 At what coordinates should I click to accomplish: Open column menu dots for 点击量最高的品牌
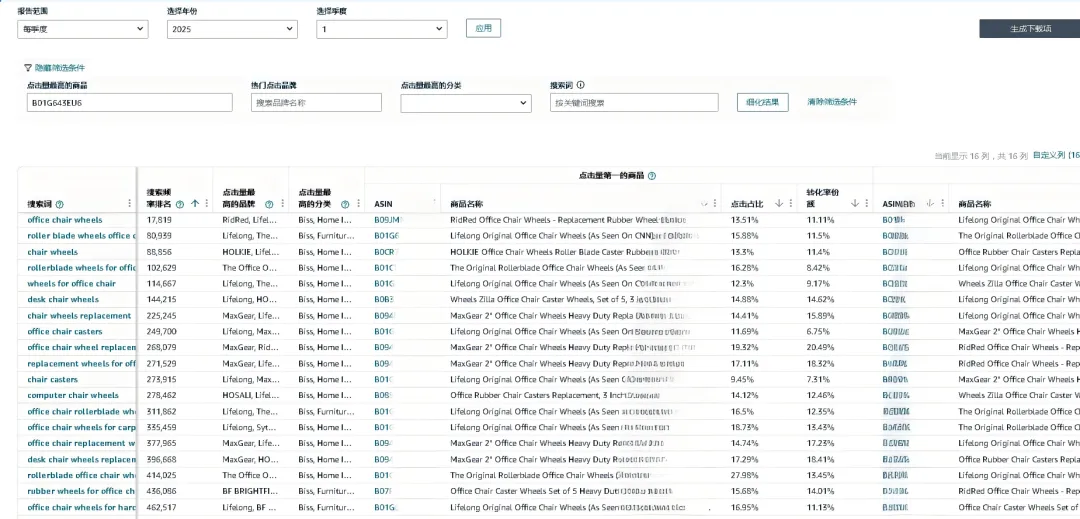[x=282, y=204]
